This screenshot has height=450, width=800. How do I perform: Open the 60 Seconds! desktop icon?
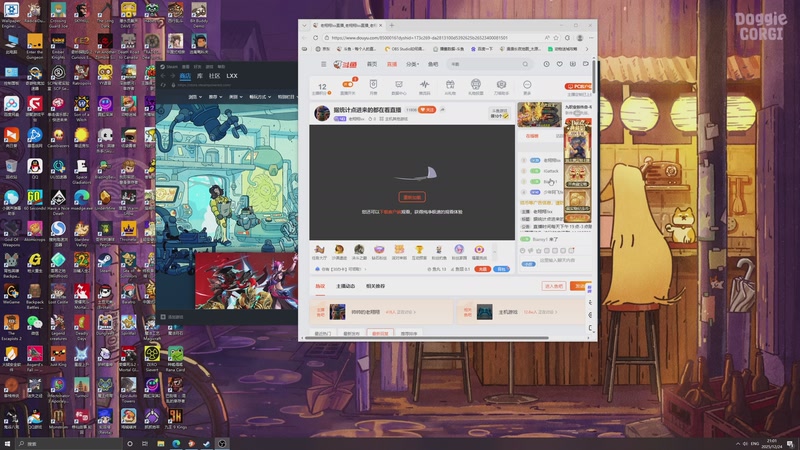(x=35, y=197)
